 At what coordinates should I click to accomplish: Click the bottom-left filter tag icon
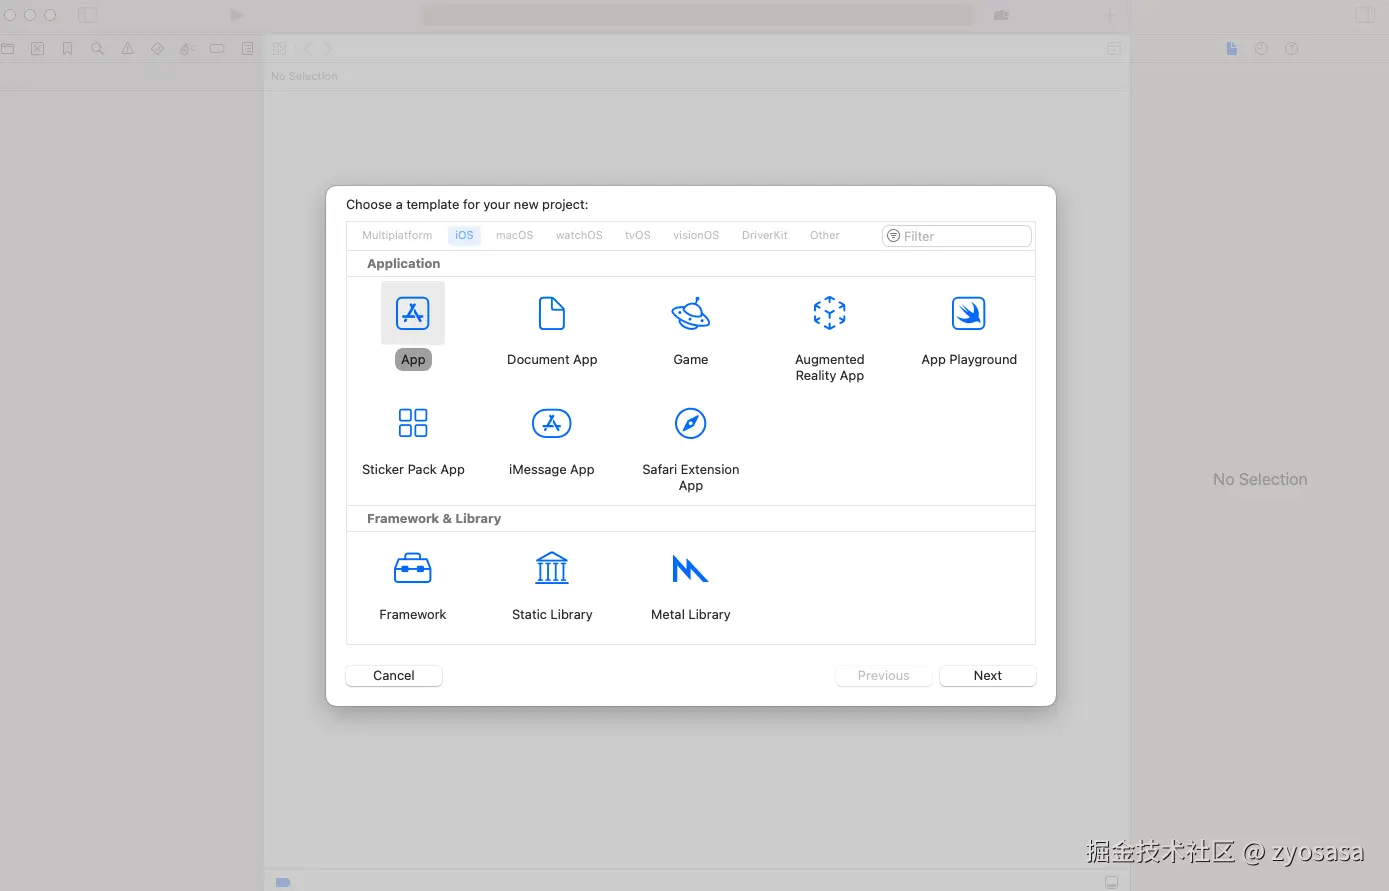283,882
